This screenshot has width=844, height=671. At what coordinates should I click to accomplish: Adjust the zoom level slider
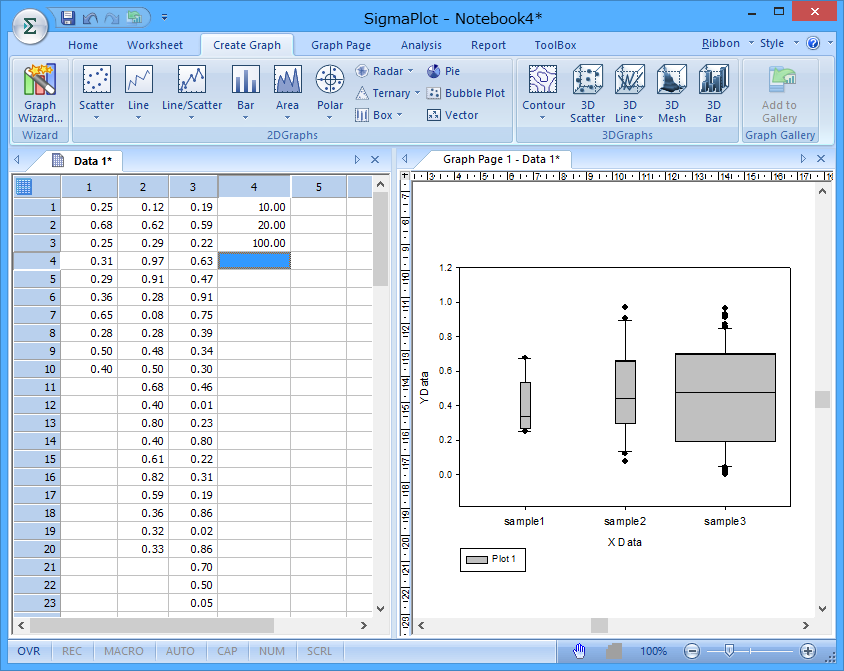[x=729, y=651]
